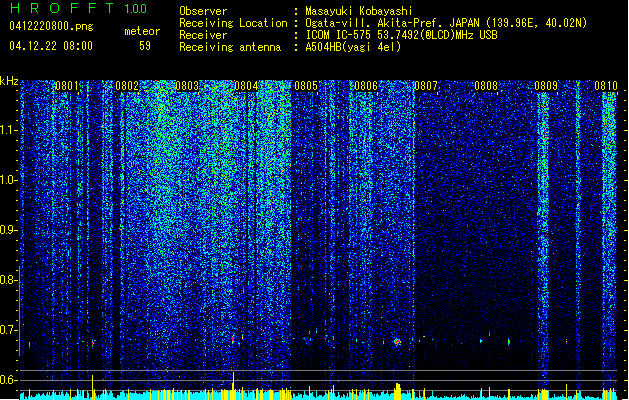Viewport: 629px width, 400px height.
Task: Click the antenna text A504HB(yagi 4el)
Action: click(x=353, y=47)
